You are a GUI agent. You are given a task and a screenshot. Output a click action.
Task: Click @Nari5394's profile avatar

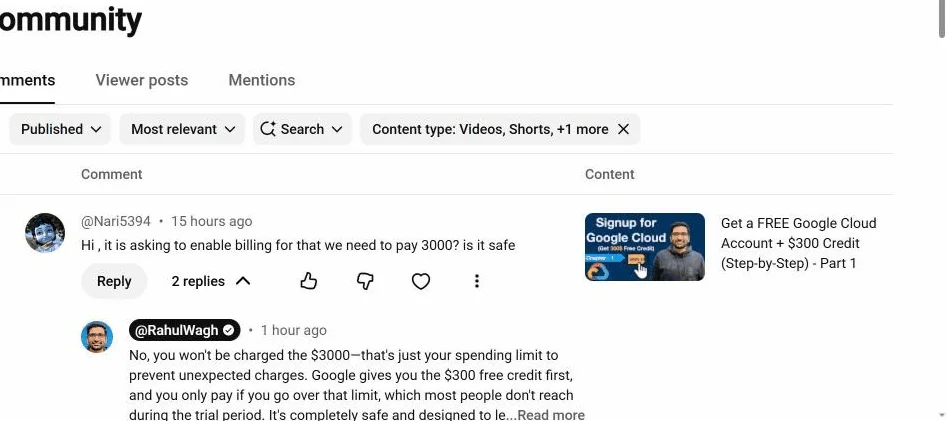click(x=45, y=233)
